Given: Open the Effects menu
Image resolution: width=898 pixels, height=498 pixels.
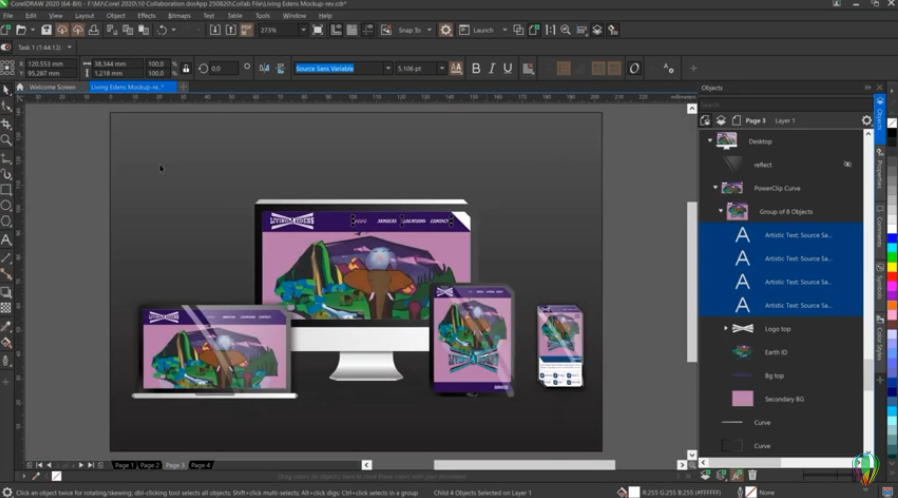Looking at the screenshot, I should 146,15.
